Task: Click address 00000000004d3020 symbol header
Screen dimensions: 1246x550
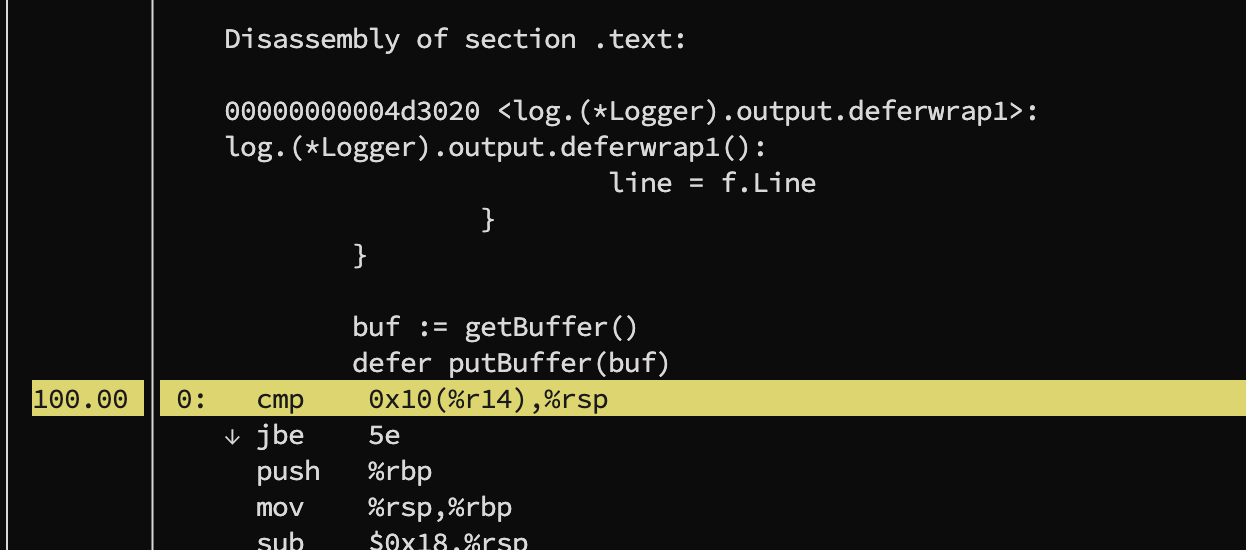Action: [632, 111]
